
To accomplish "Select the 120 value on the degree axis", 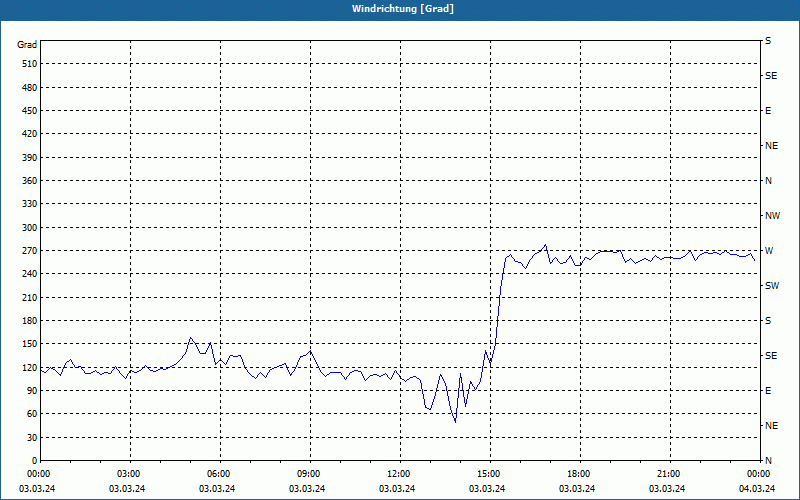I will click(30, 367).
